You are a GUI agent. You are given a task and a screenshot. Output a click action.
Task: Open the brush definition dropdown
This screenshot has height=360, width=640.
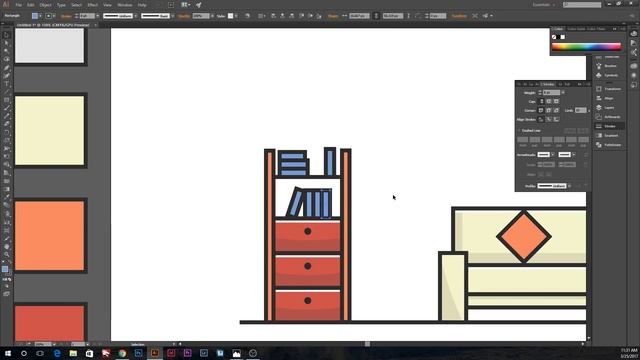point(172,16)
